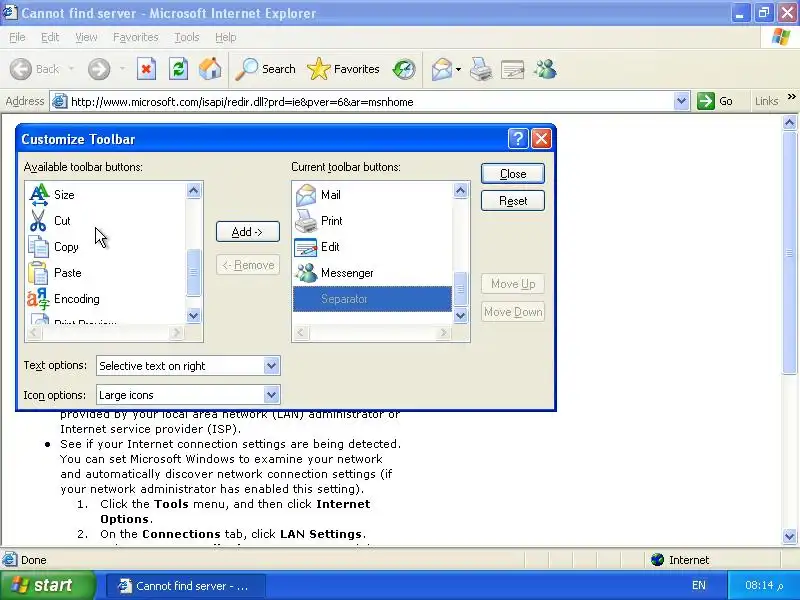
Task: Select Mail in current toolbar buttons list
Action: (x=372, y=194)
